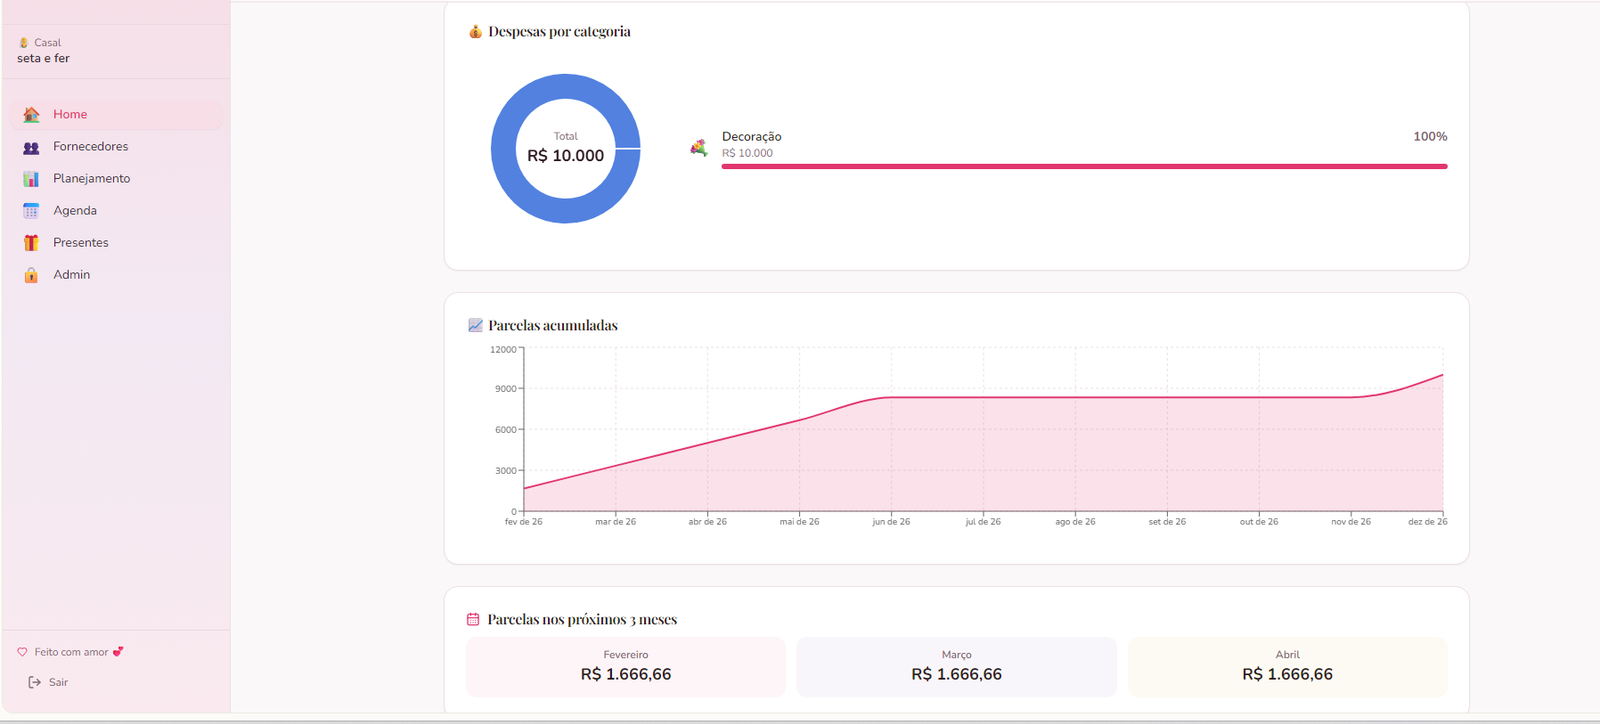
Task: Click the 'set de 26' axis label
Action: coord(1167,522)
